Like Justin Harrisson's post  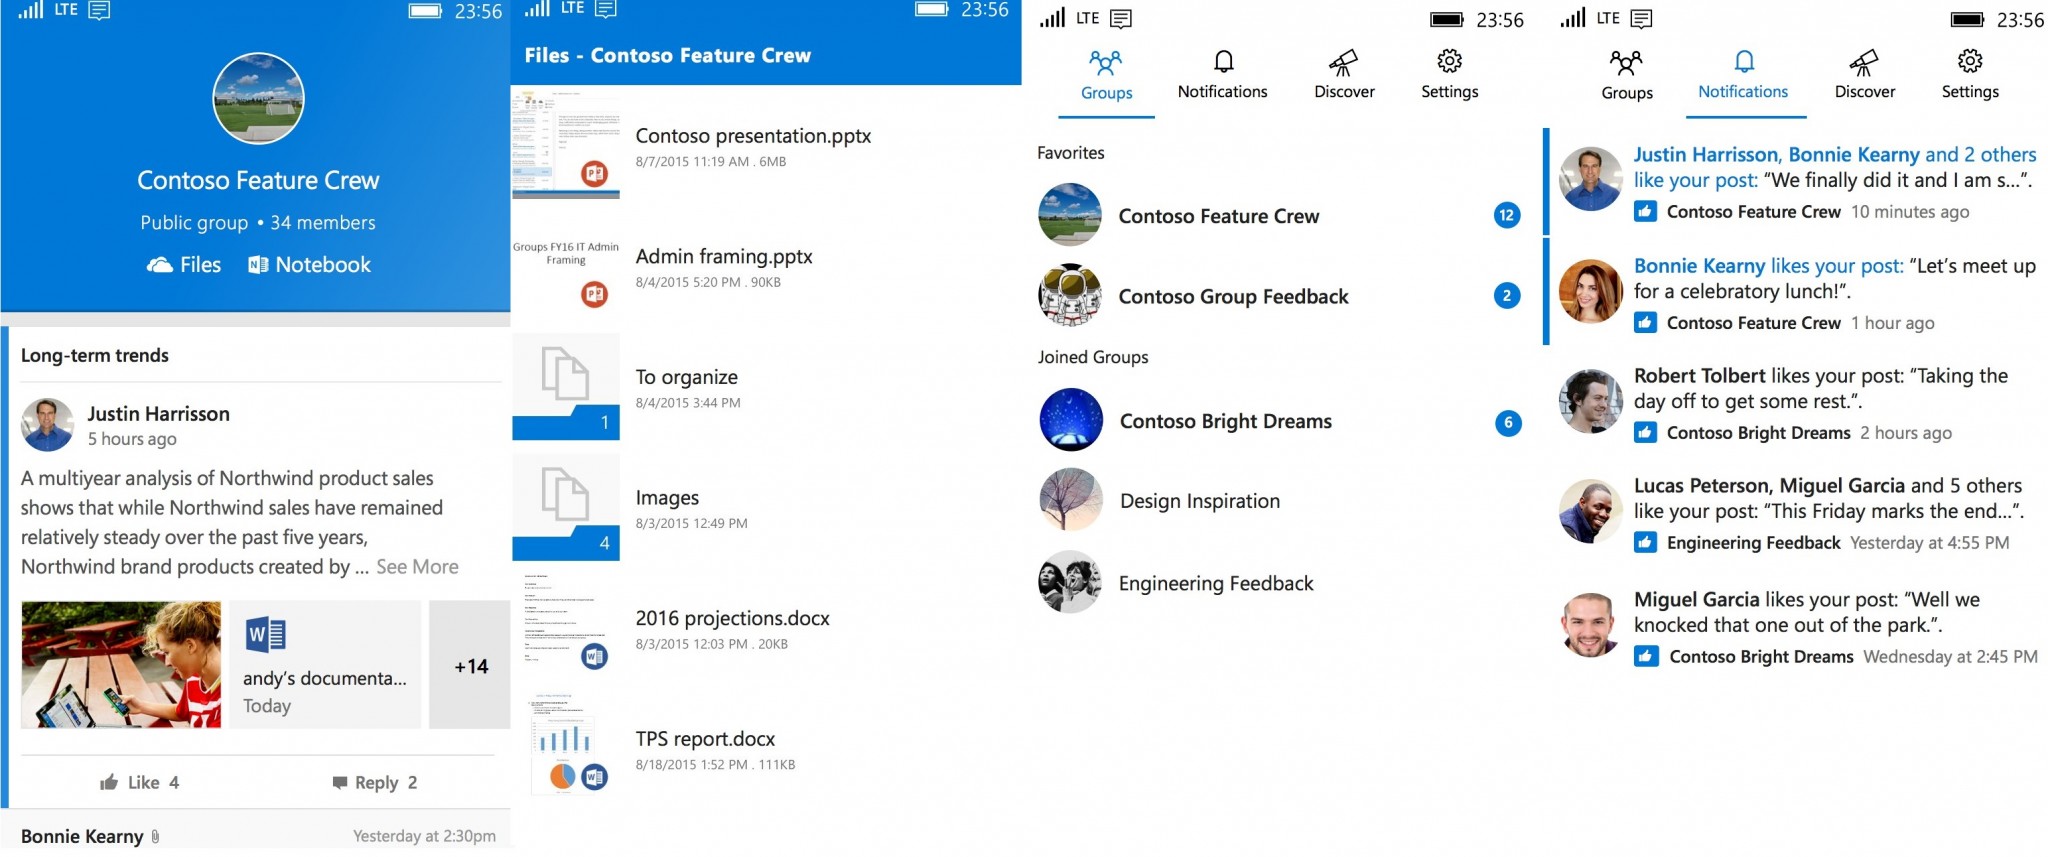[x=140, y=782]
